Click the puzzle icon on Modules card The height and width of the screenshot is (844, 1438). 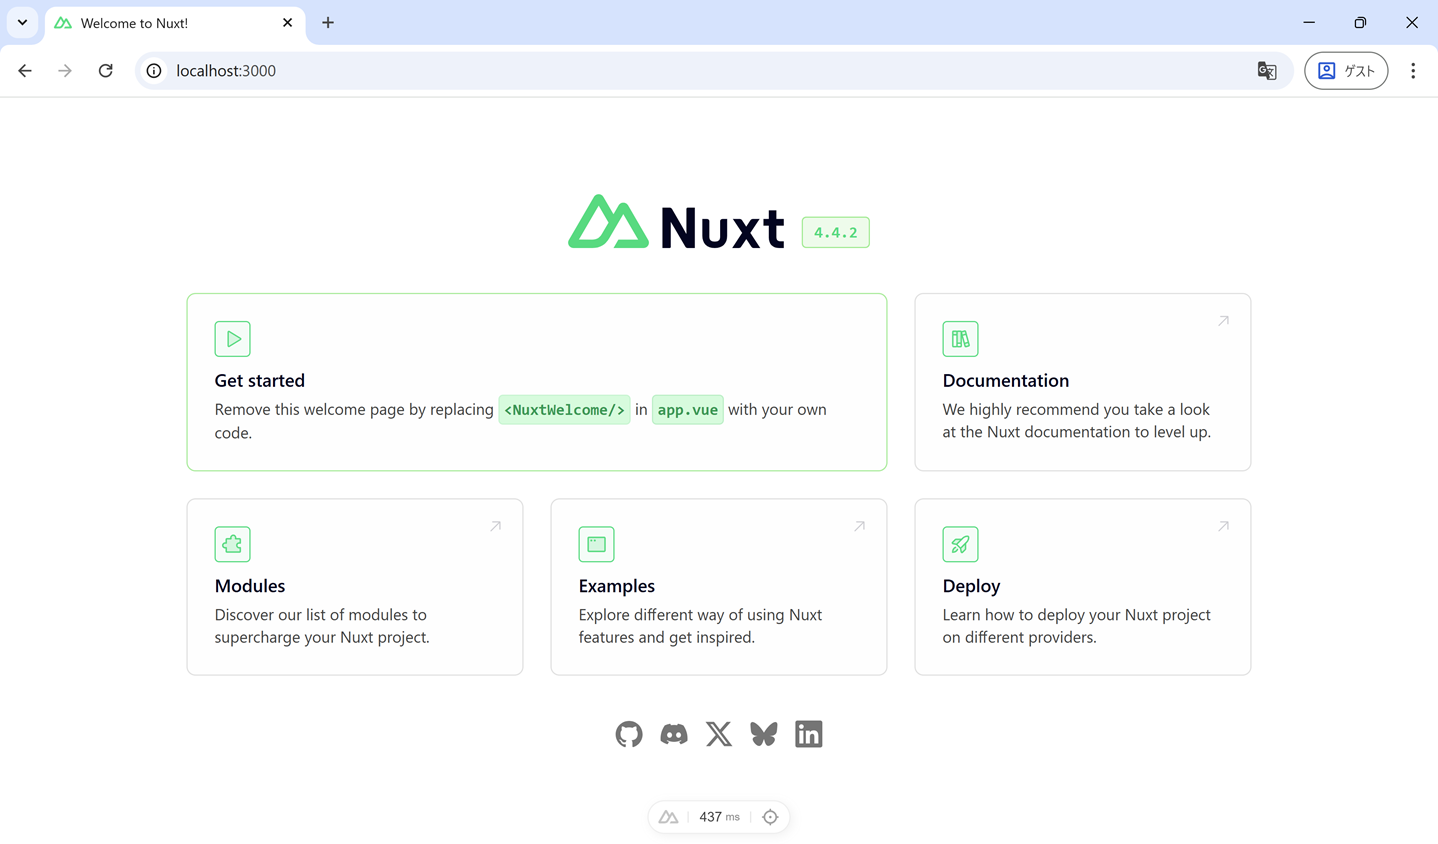coord(232,544)
